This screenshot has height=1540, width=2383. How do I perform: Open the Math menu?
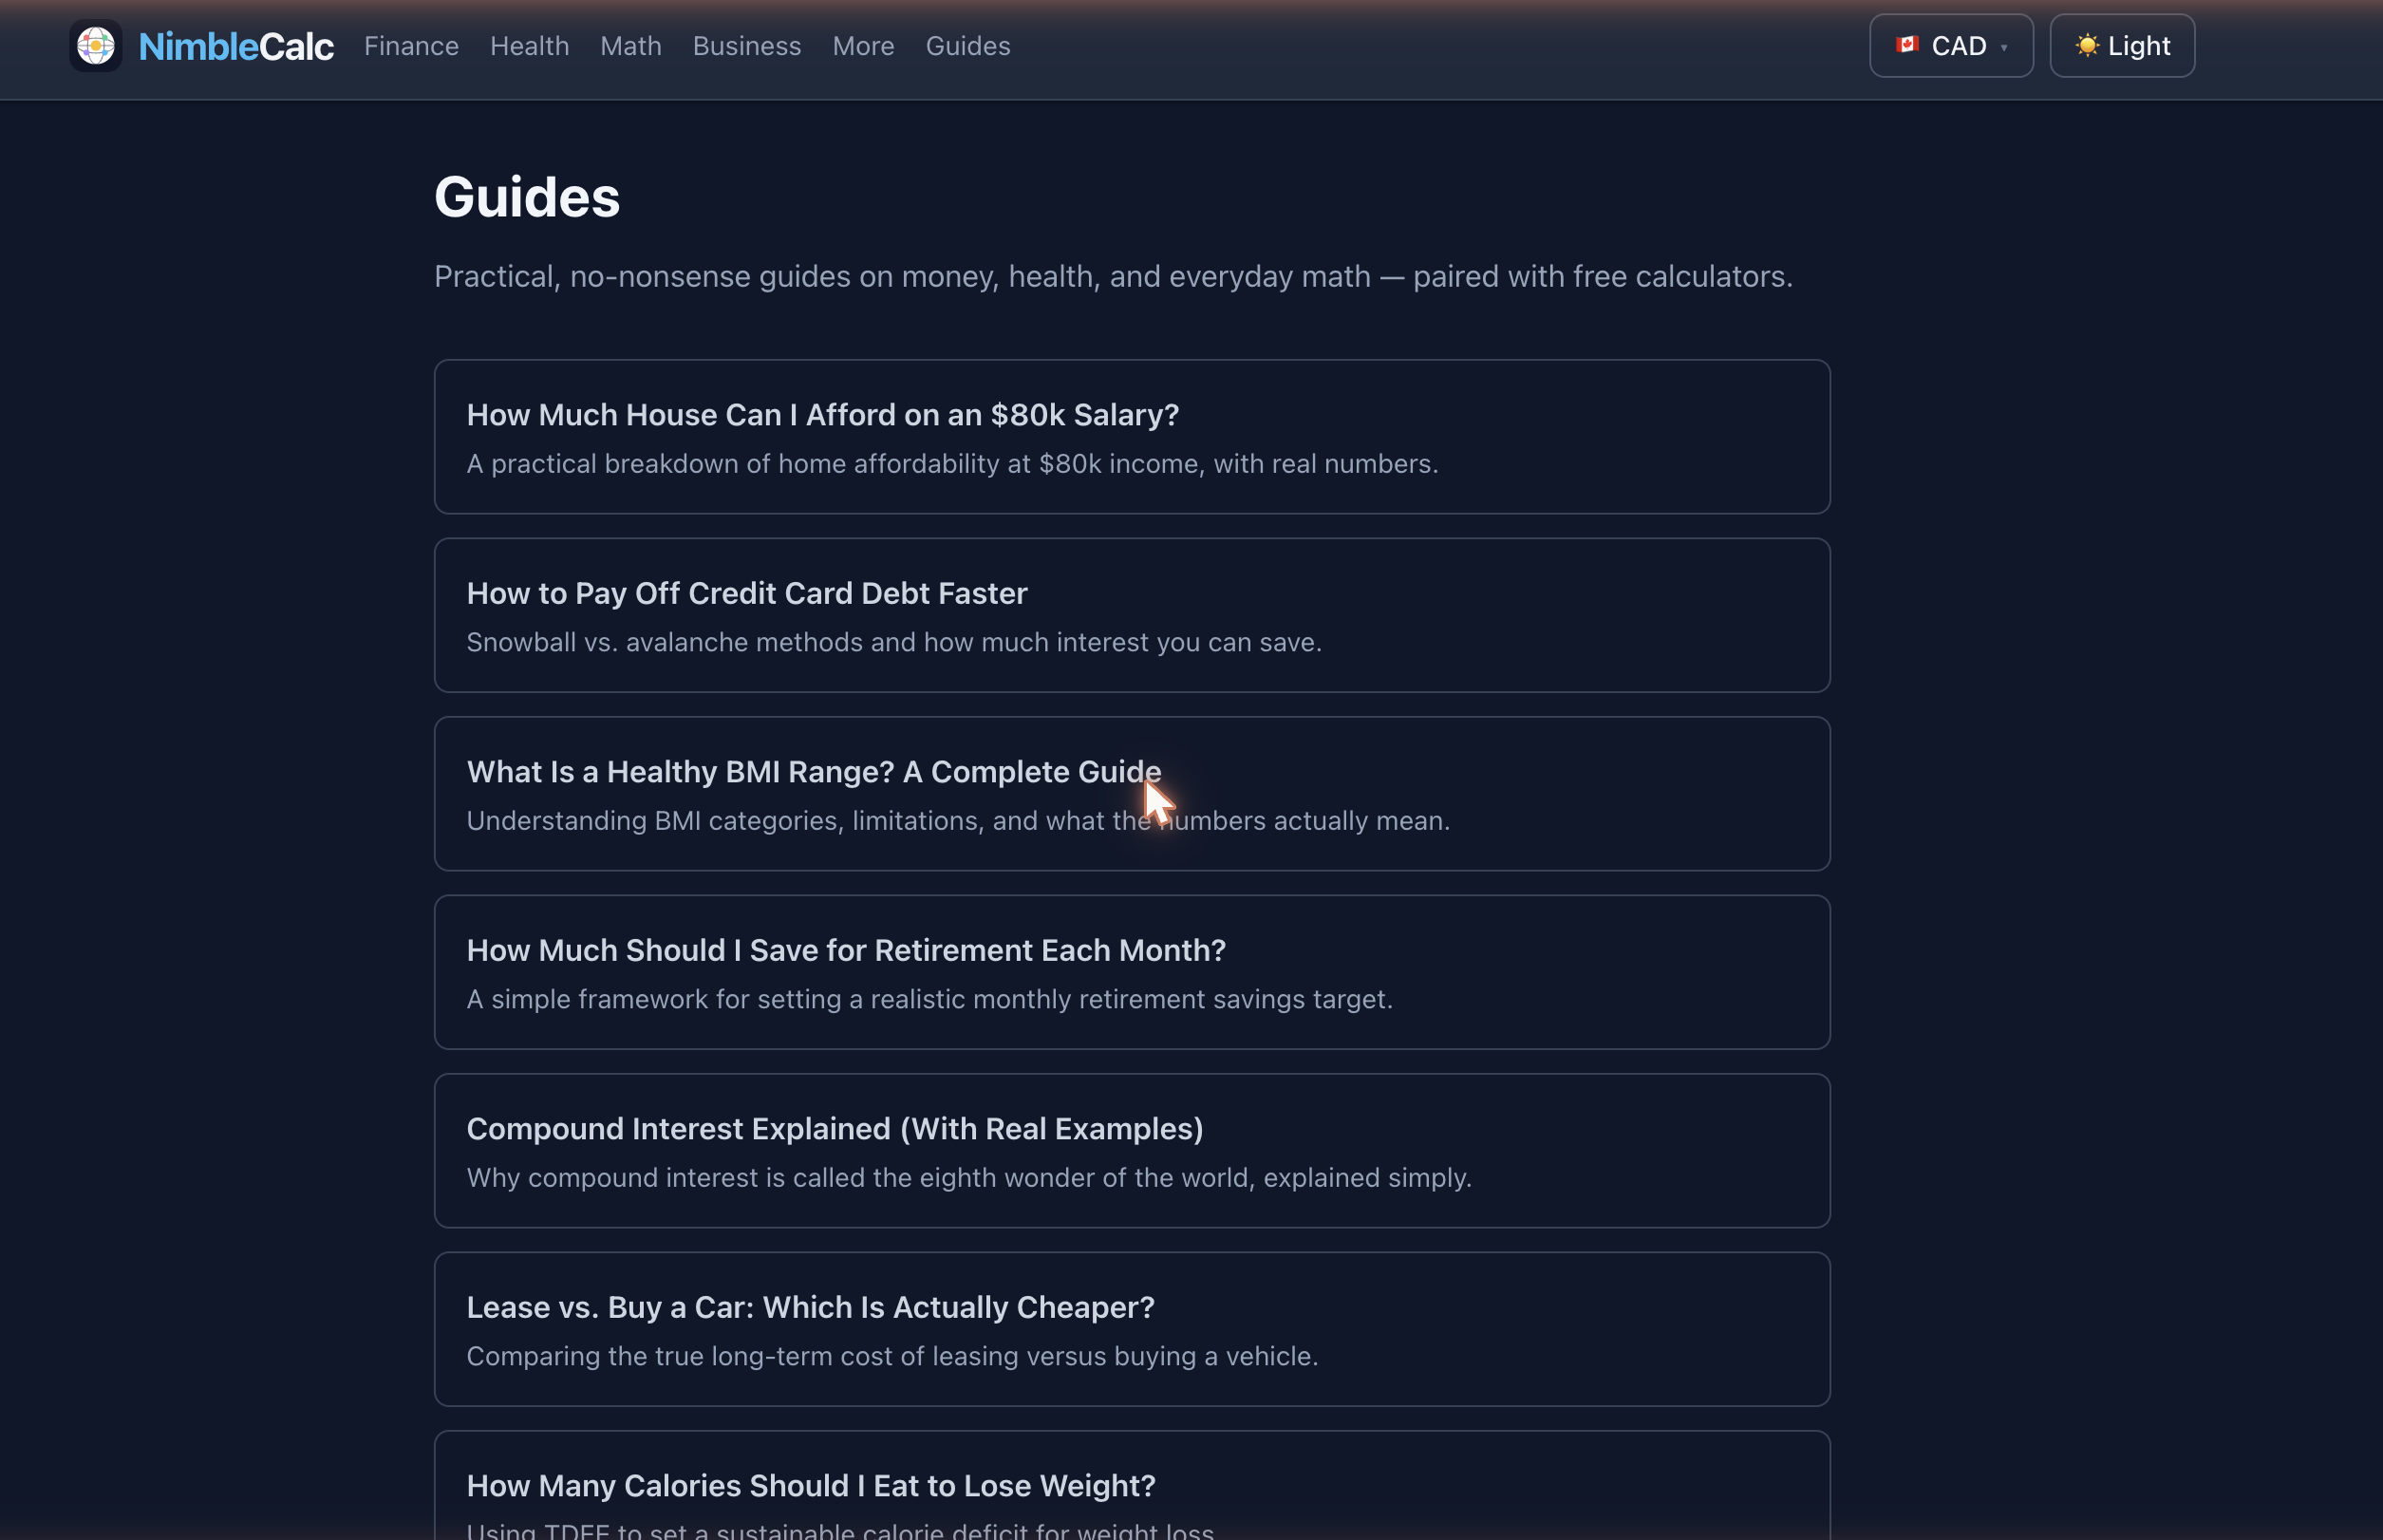631,46
